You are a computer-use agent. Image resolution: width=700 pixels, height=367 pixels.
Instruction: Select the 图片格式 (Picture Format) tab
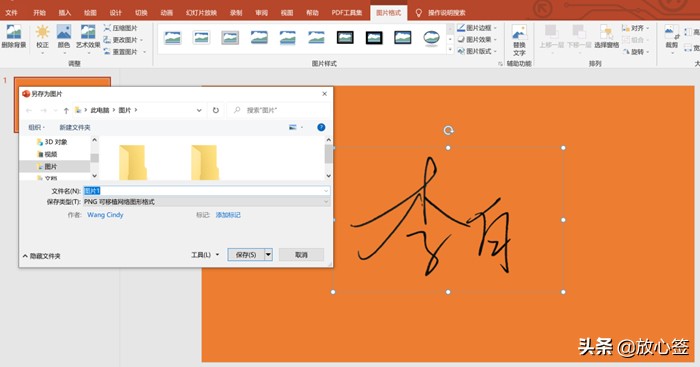coord(388,13)
